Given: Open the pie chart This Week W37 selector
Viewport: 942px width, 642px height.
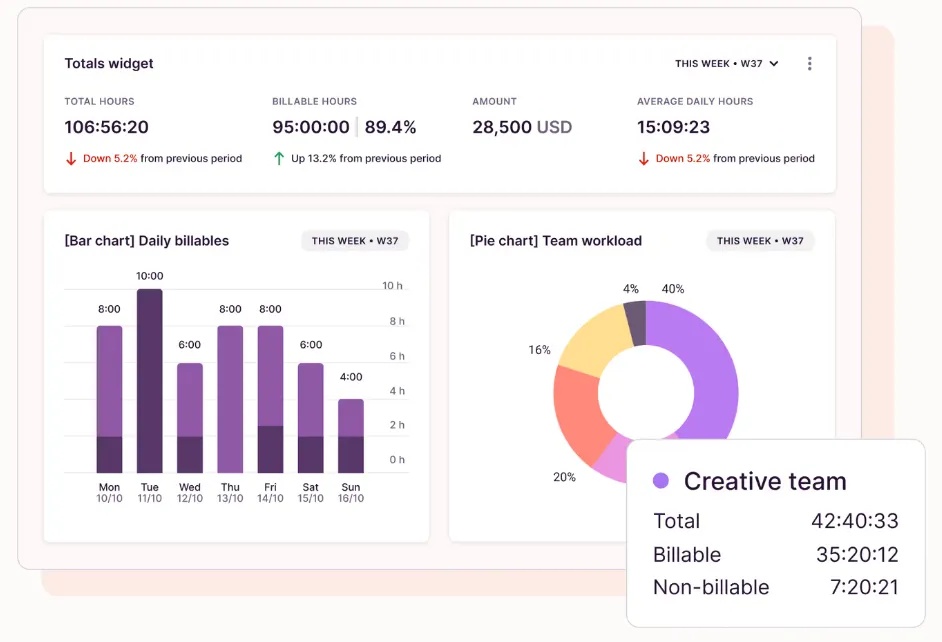Looking at the screenshot, I should click(760, 241).
